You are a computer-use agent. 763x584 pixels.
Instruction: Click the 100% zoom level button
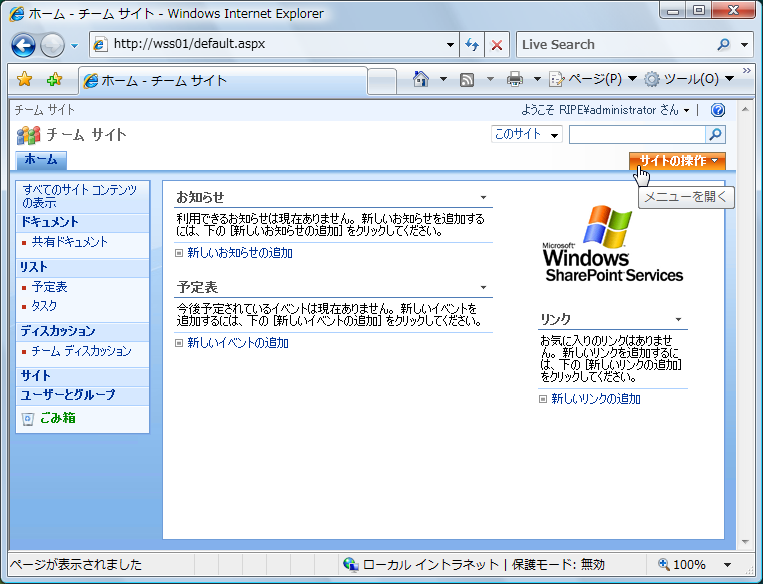682,565
